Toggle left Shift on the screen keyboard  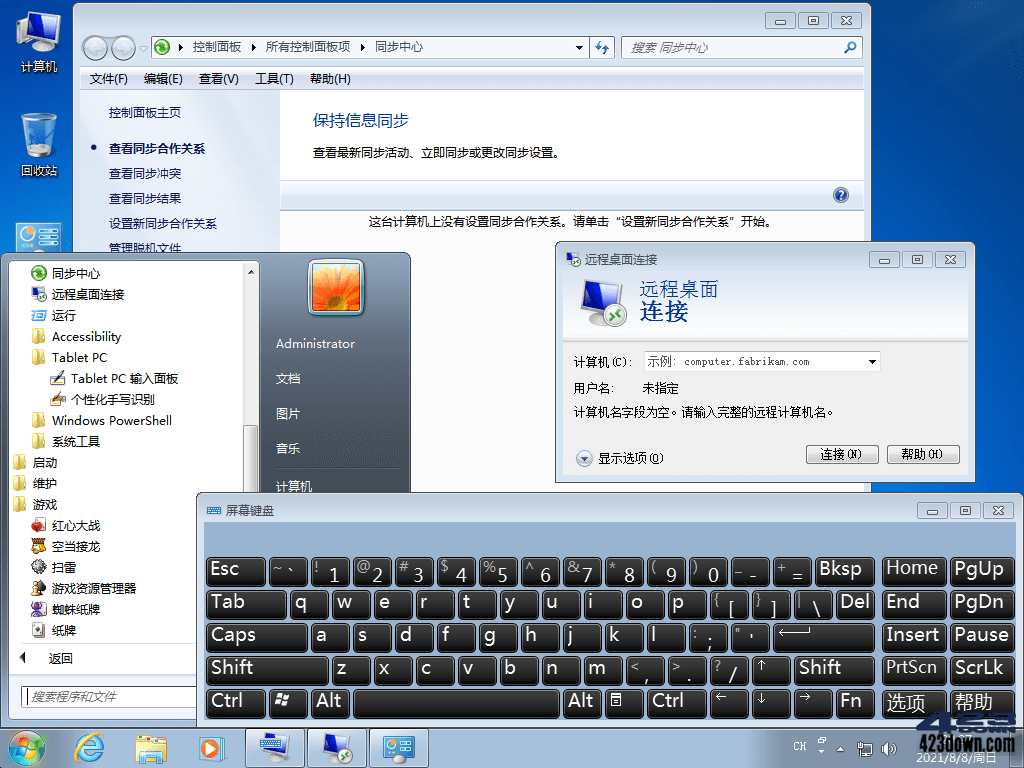tap(266, 668)
